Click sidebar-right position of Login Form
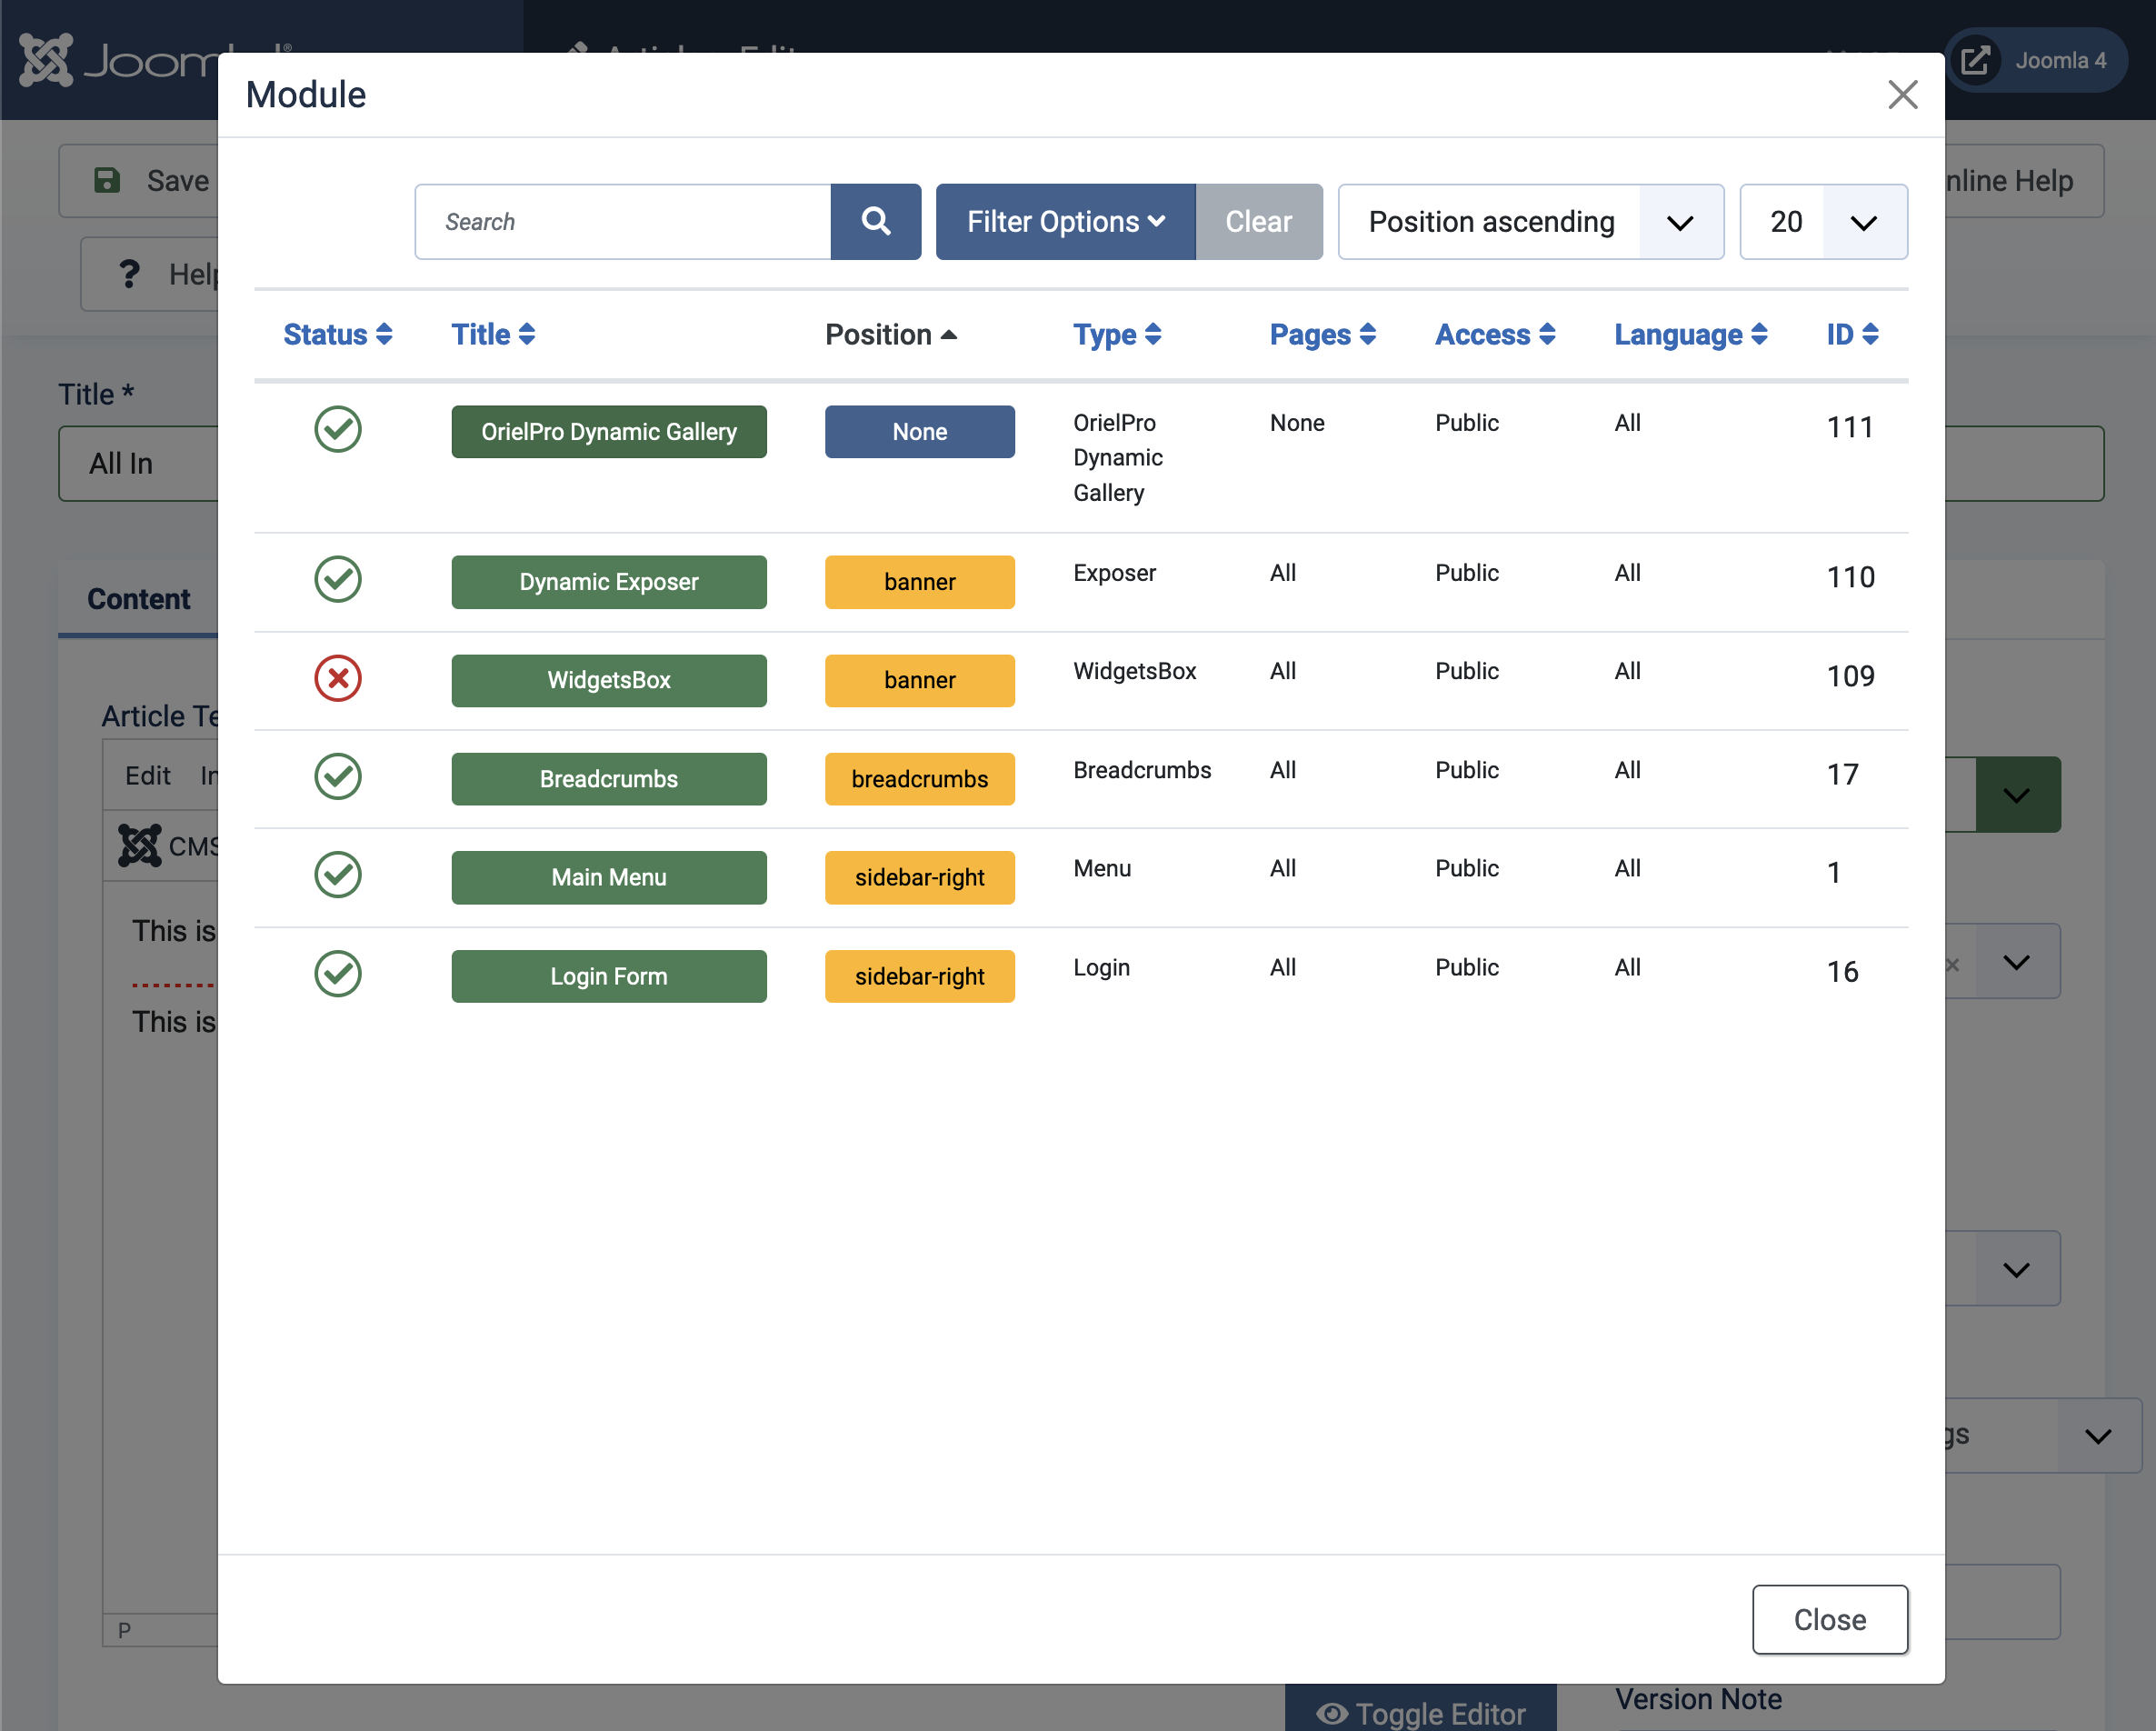Image resolution: width=2156 pixels, height=1731 pixels. [x=919, y=976]
